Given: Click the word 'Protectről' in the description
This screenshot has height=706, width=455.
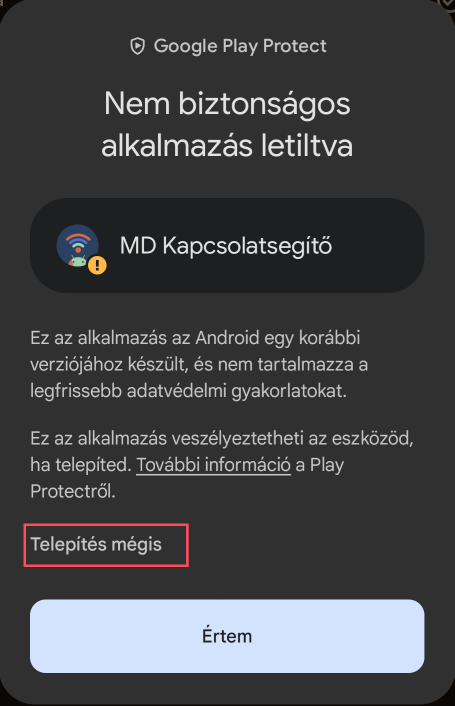Looking at the screenshot, I should (x=73, y=491).
